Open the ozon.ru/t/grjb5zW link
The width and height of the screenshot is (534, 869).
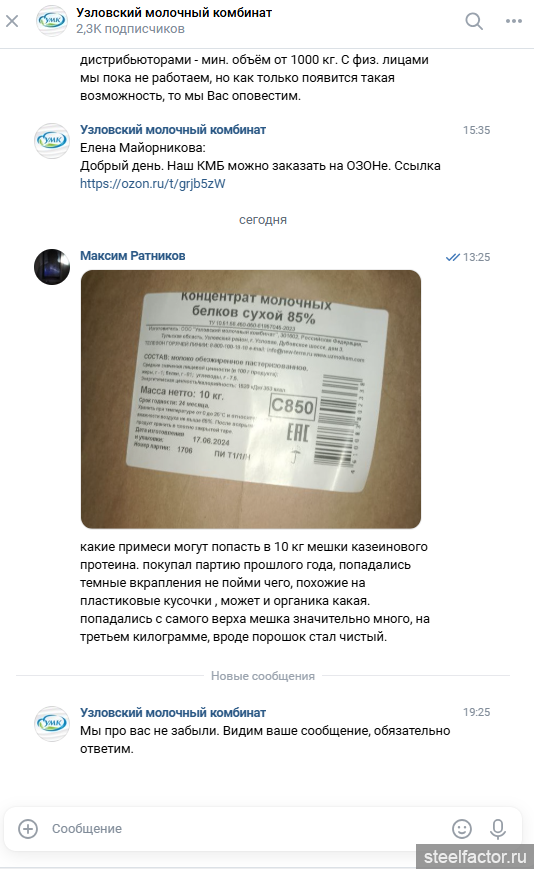coord(153,183)
